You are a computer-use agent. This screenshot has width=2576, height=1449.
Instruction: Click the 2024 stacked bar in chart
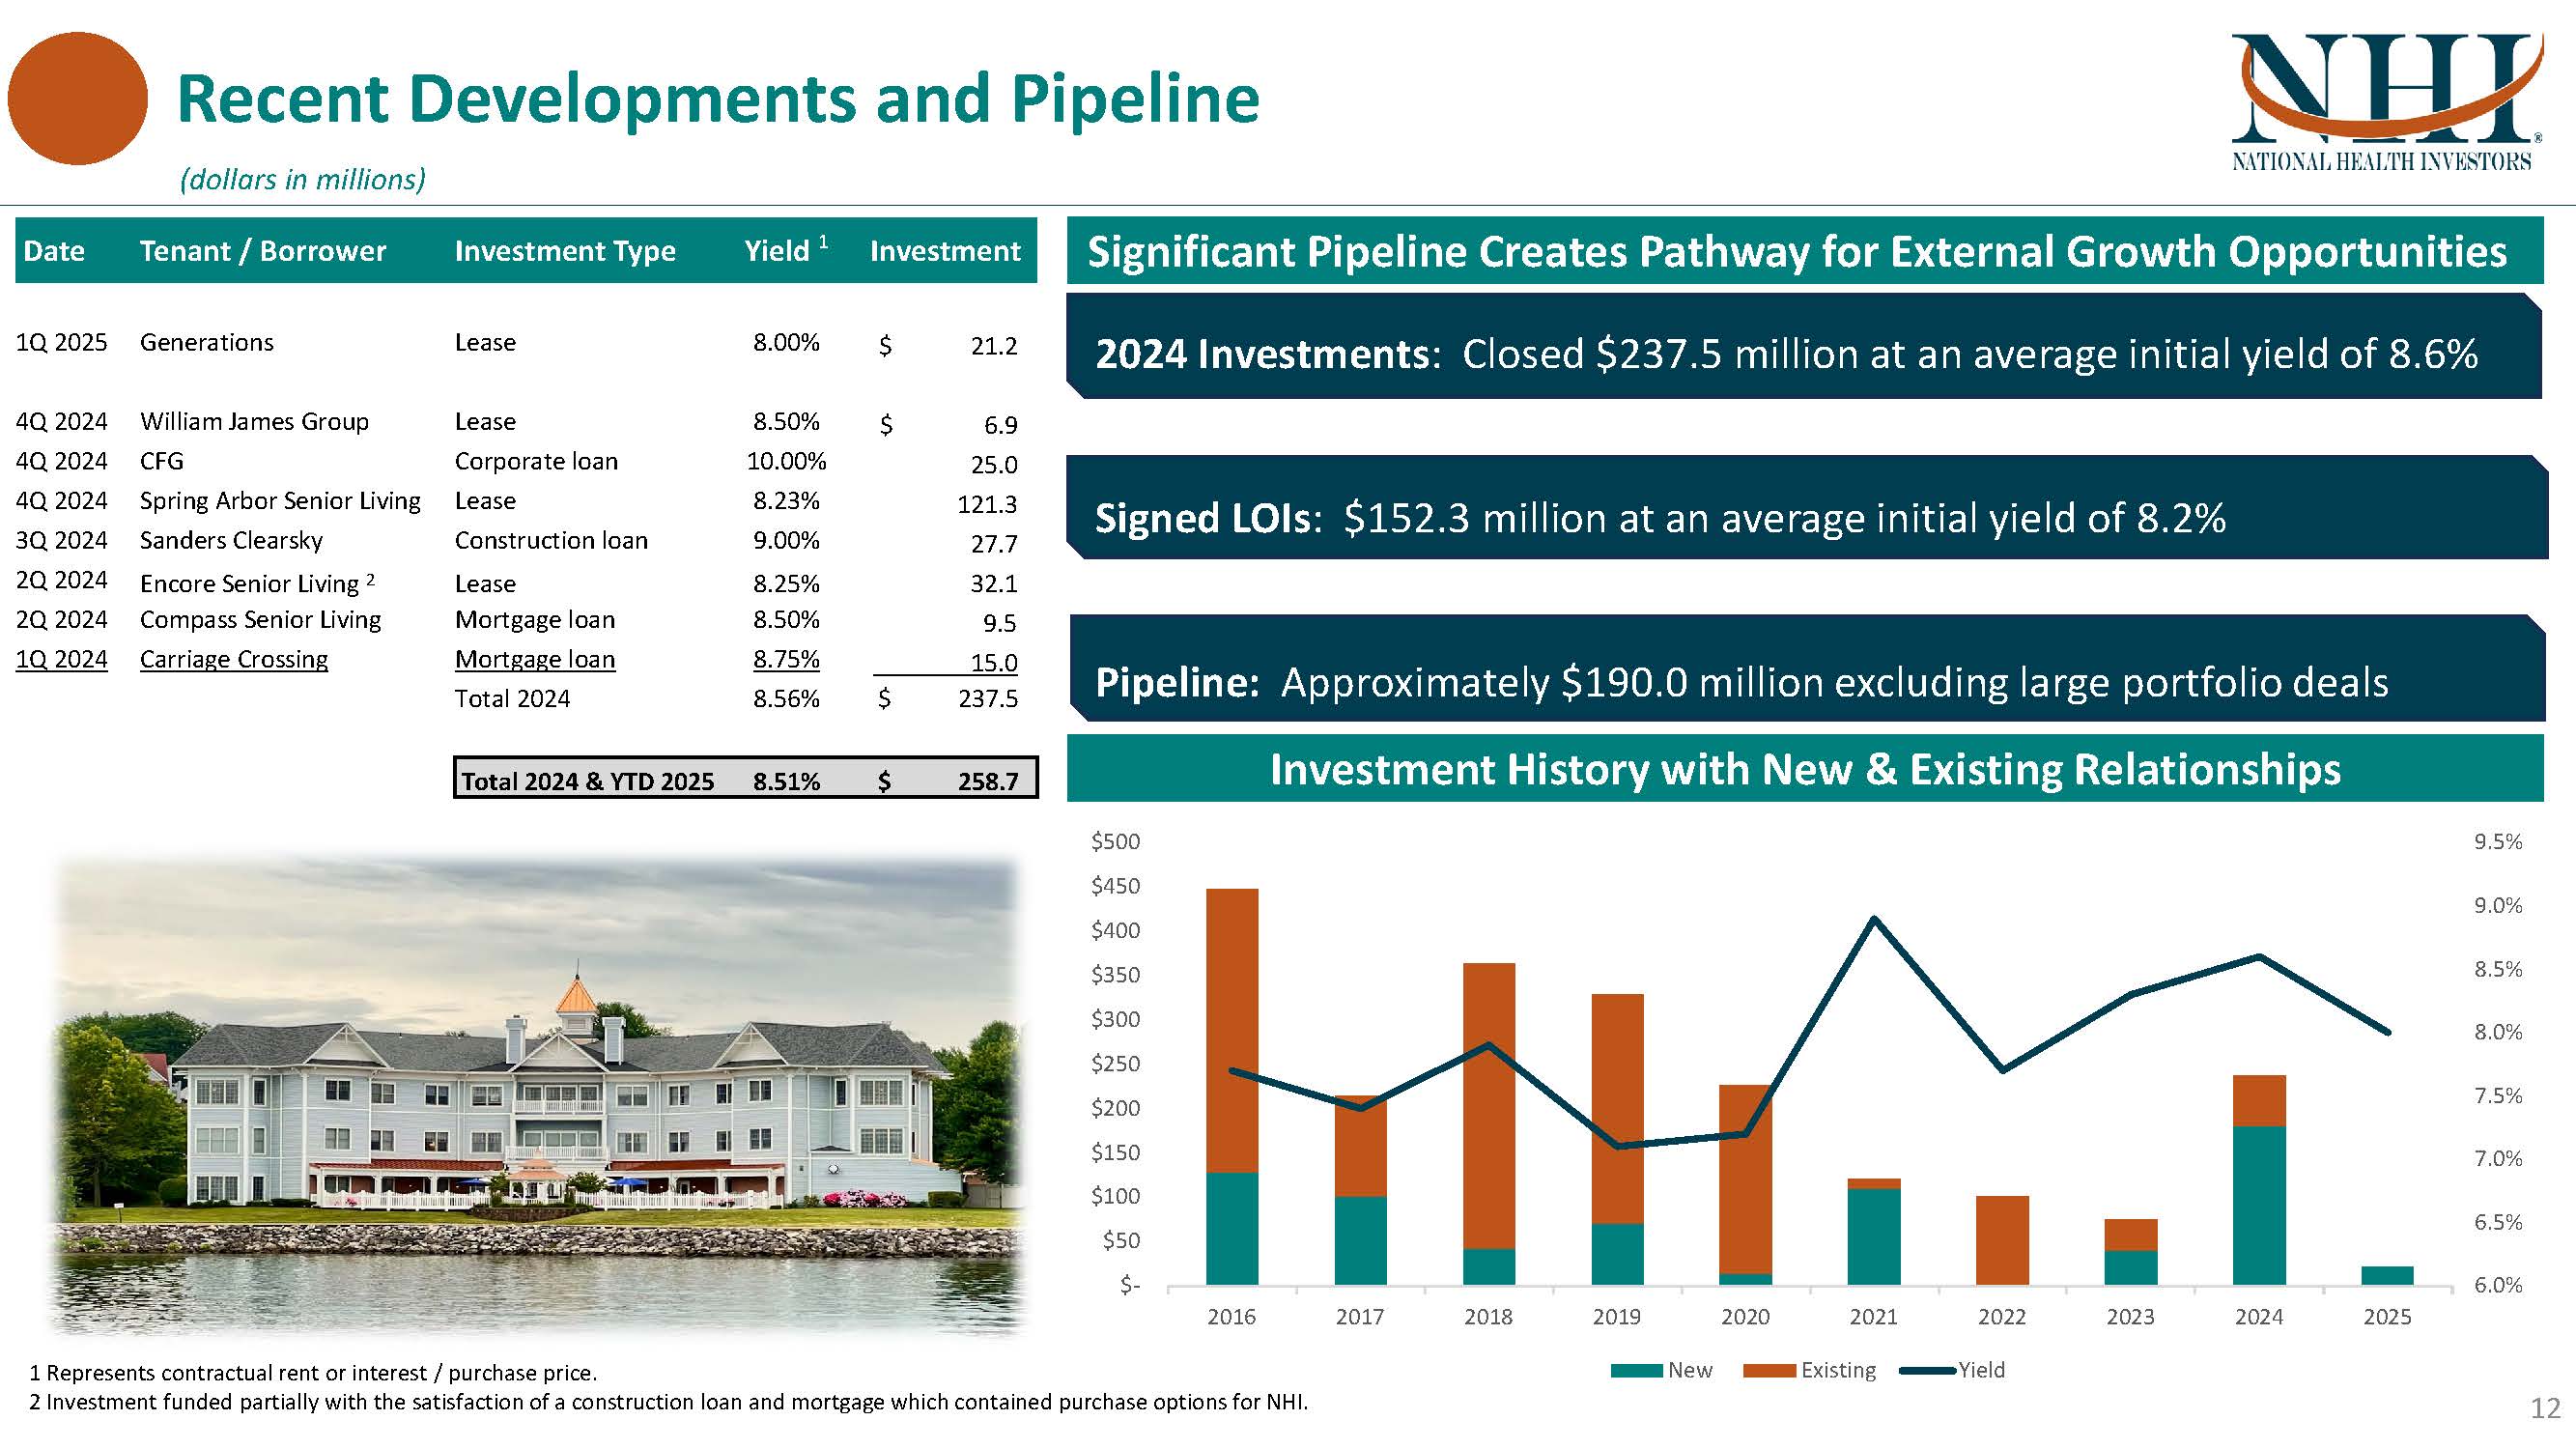(2258, 1180)
